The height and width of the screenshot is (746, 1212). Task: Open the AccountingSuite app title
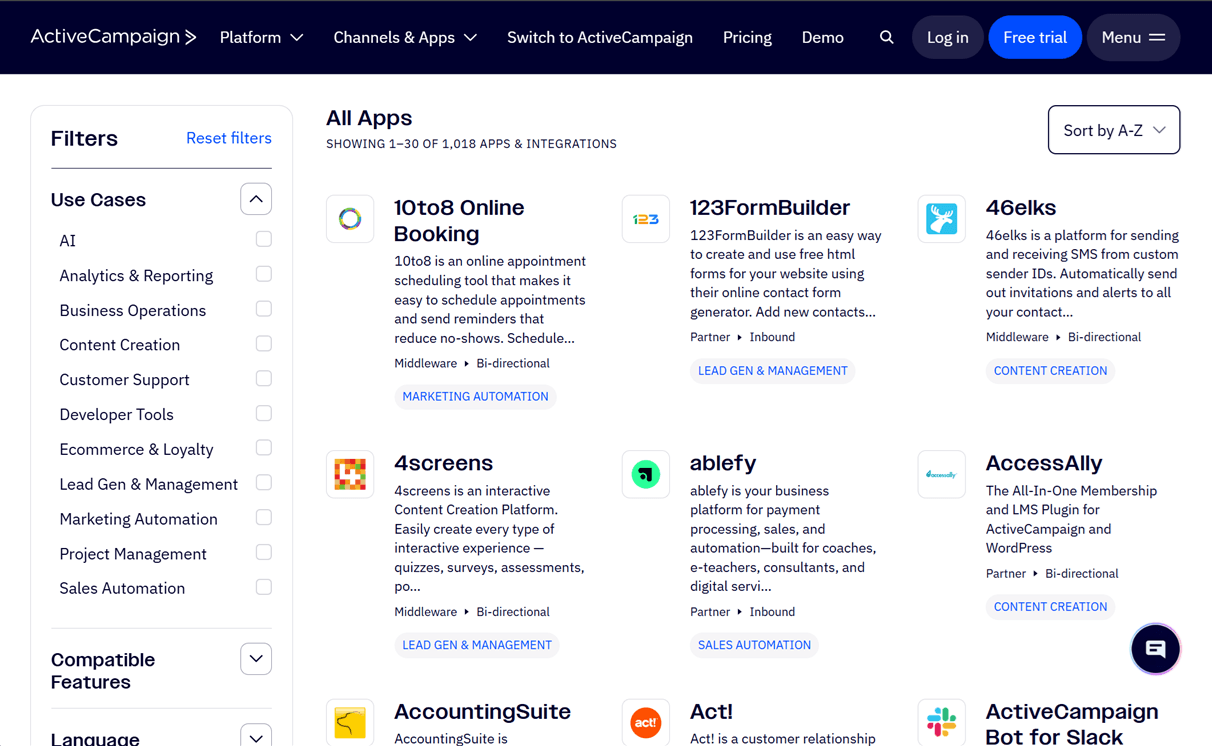pos(482,712)
